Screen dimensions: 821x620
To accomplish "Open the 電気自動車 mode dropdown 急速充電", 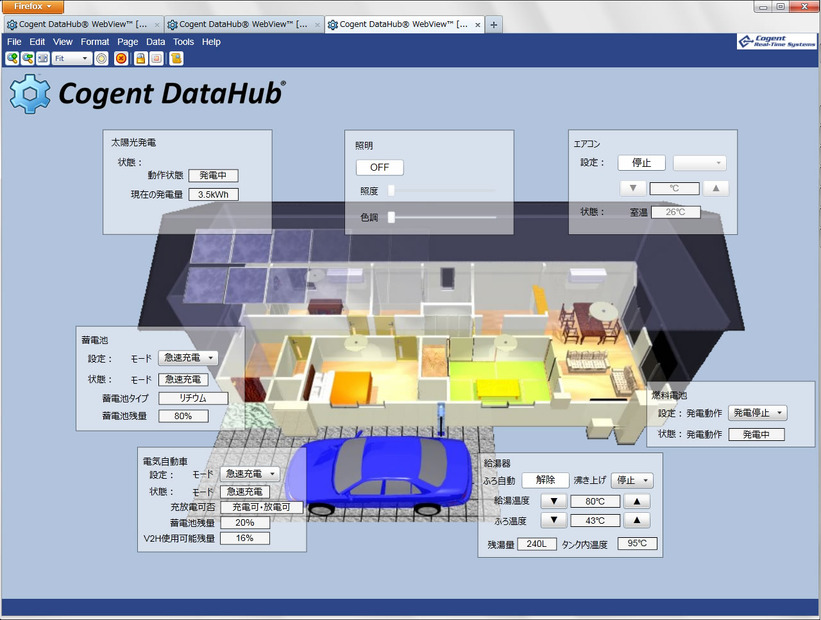I will (x=250, y=474).
